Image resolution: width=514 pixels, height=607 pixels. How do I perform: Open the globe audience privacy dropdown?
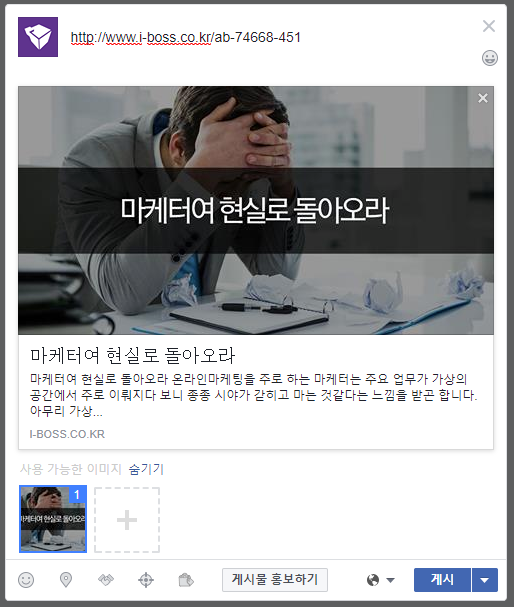coord(380,580)
